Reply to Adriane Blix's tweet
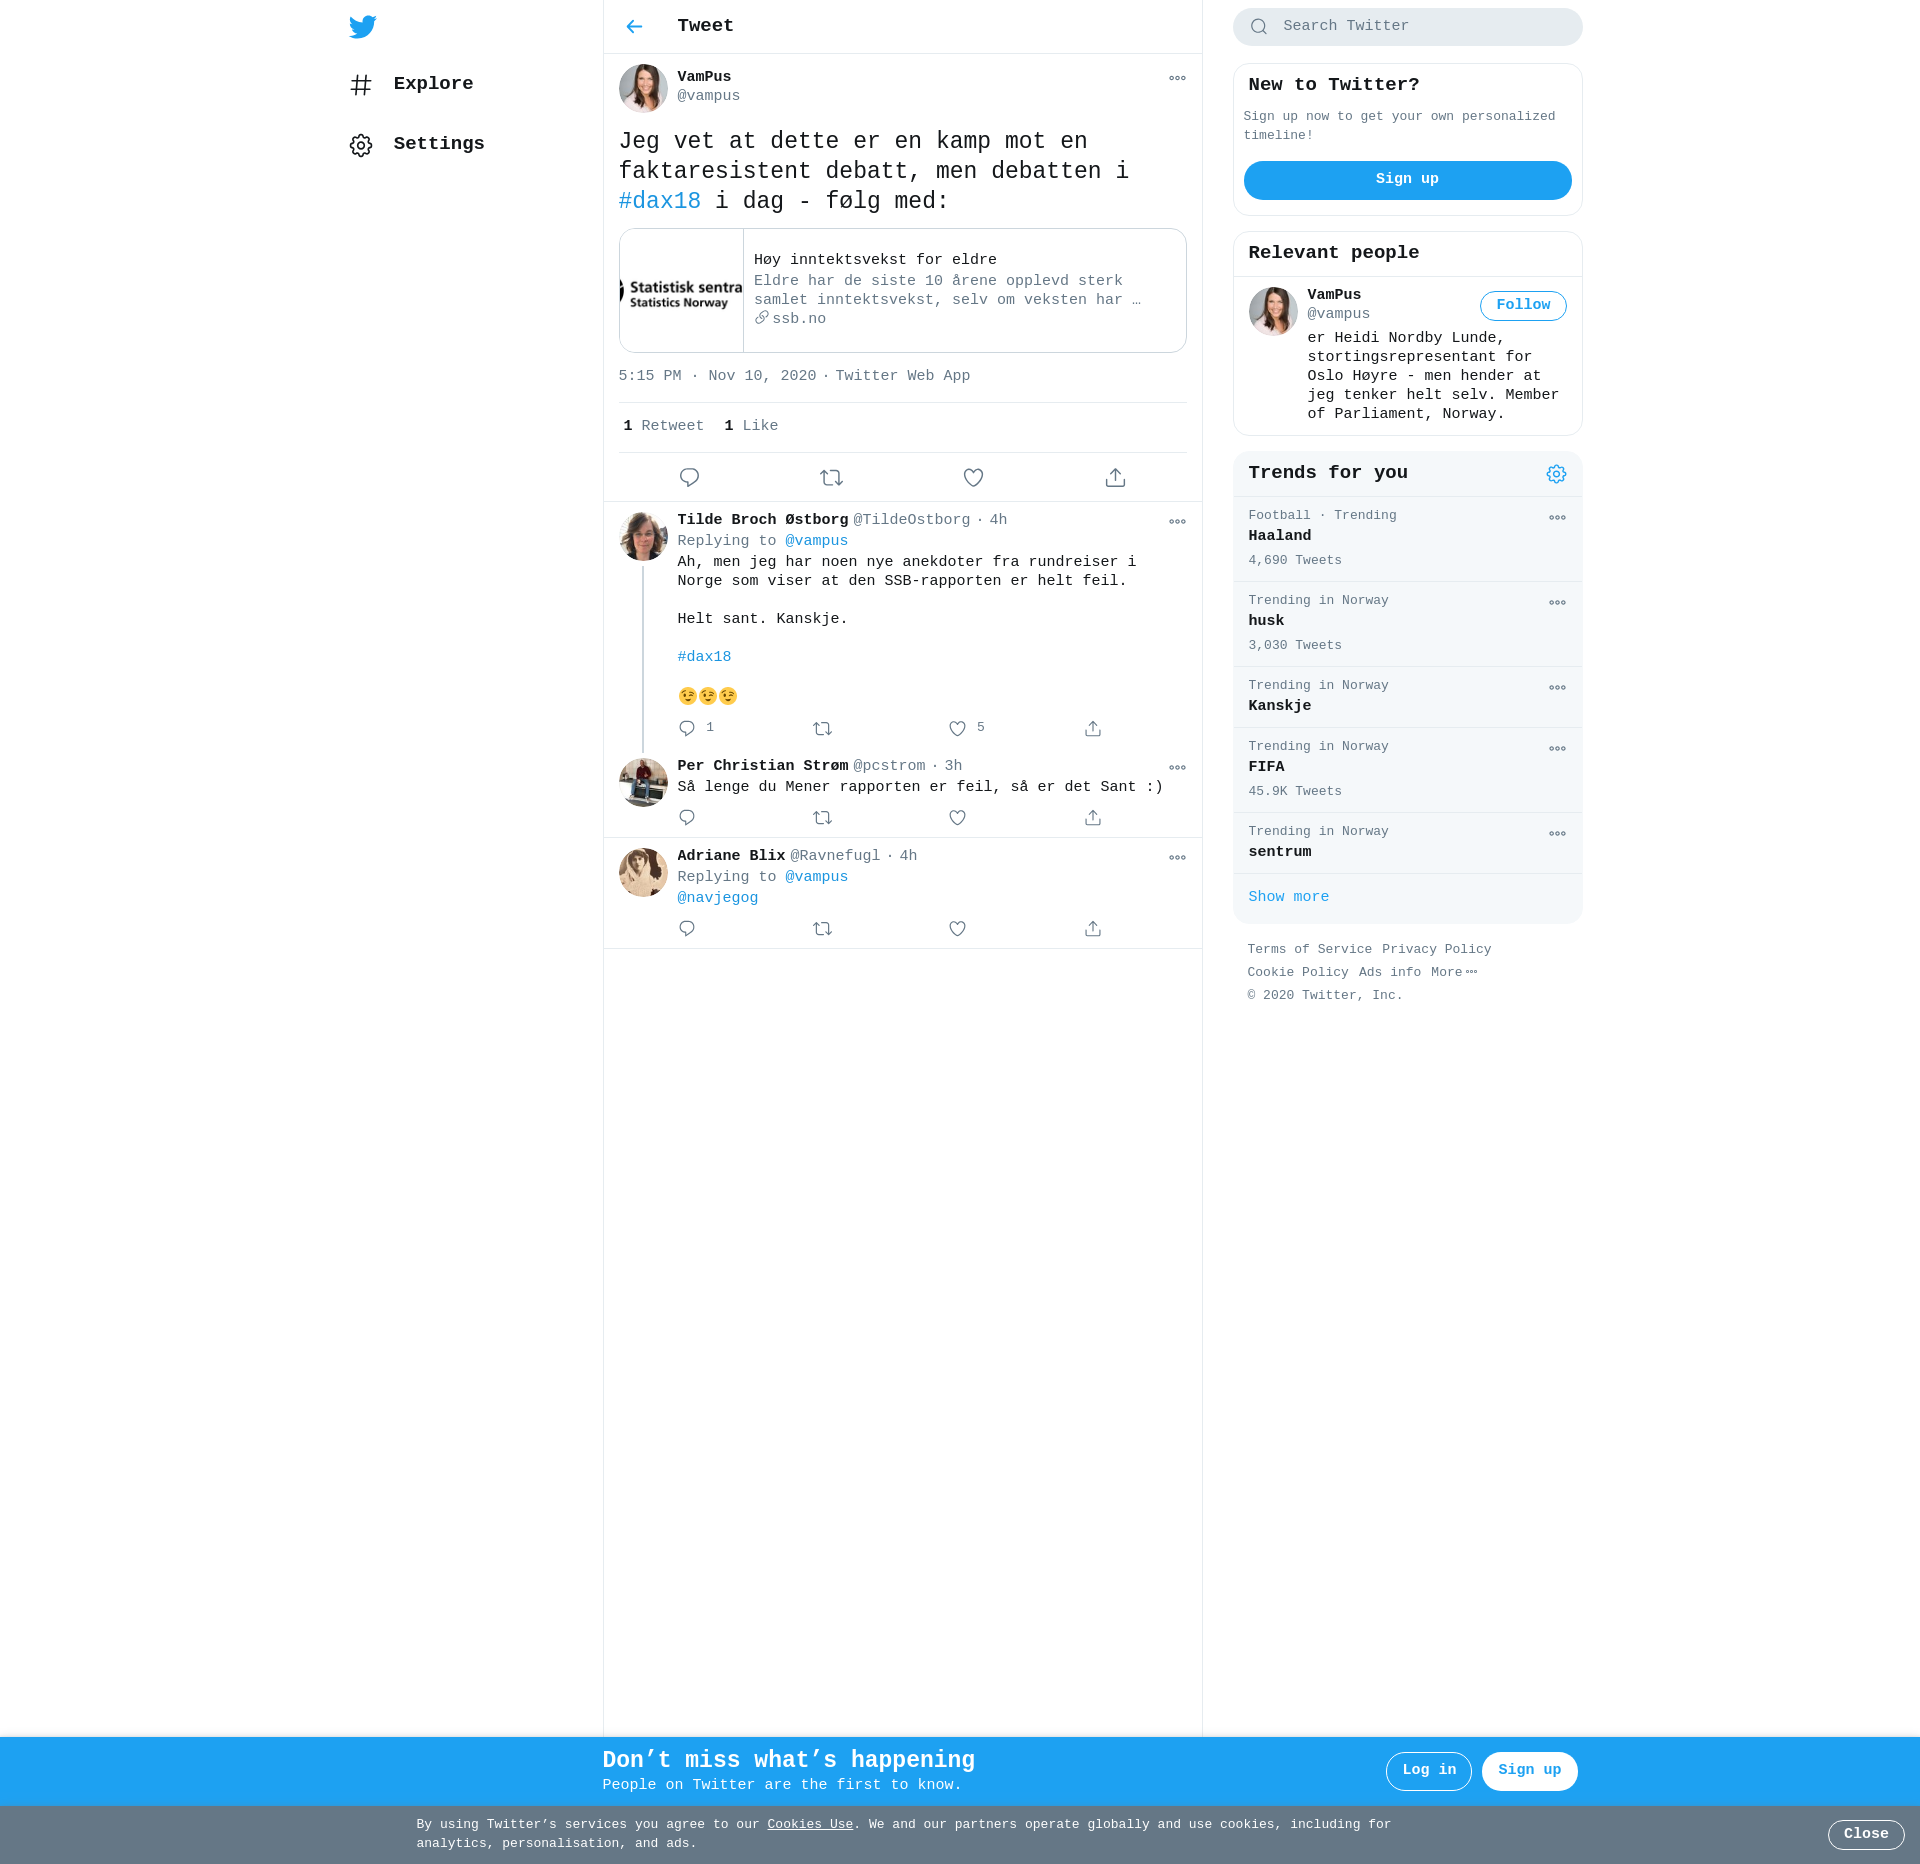Image resolution: width=1920 pixels, height=1864 pixels. (687, 929)
